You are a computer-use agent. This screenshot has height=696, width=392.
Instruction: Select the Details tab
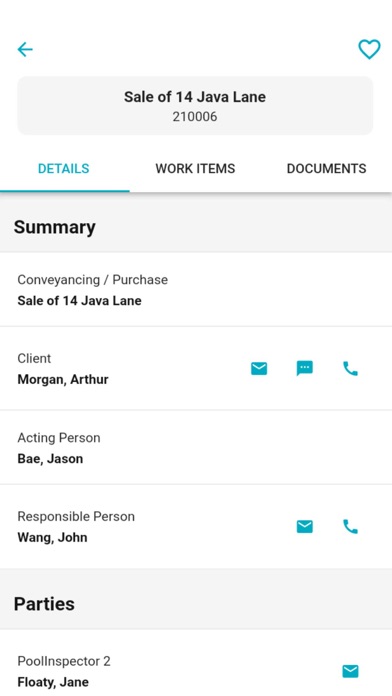click(63, 169)
